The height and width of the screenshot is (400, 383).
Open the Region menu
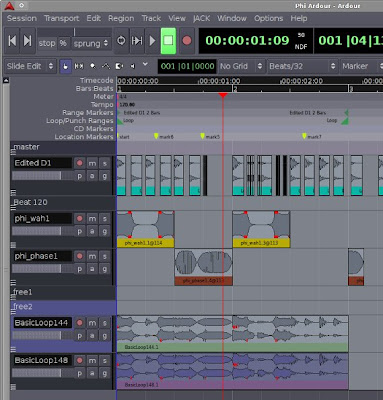(x=121, y=18)
